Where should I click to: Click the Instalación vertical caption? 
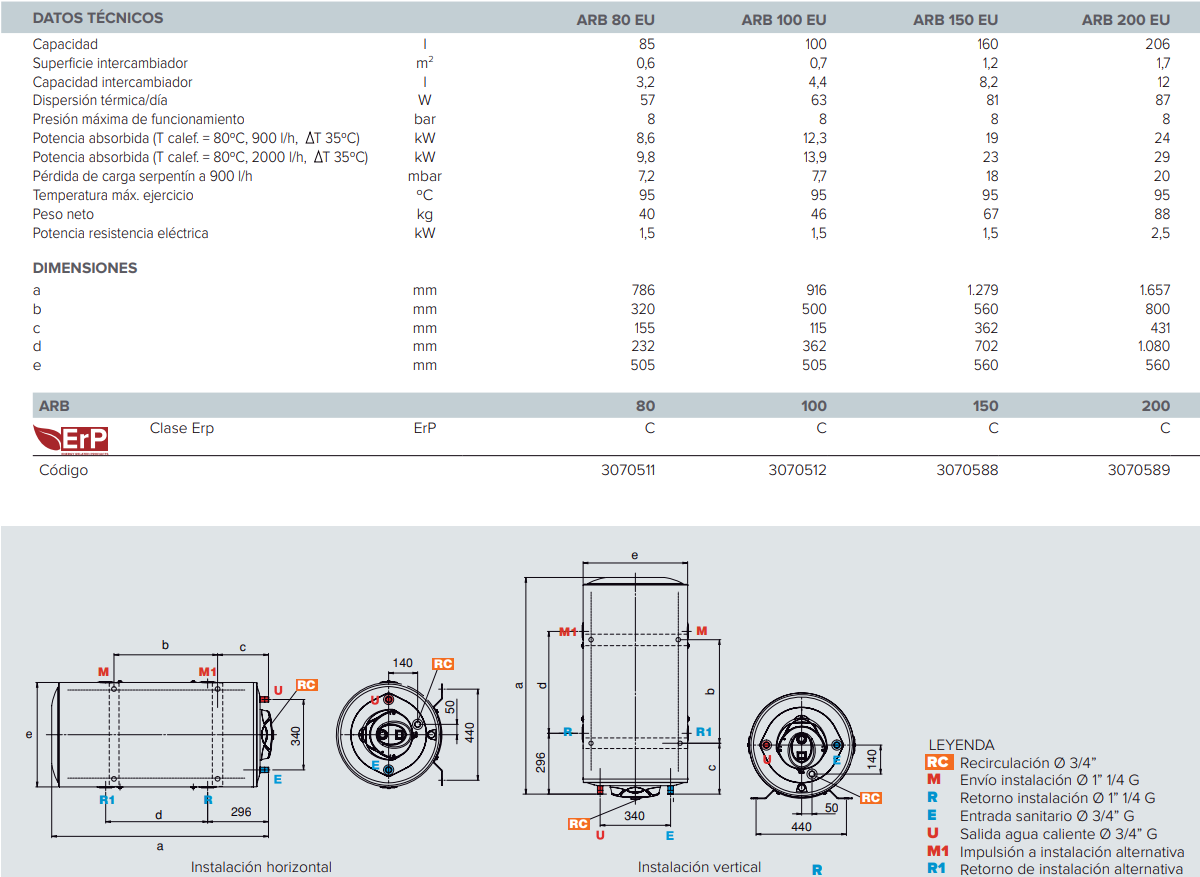pyautogui.click(x=699, y=867)
